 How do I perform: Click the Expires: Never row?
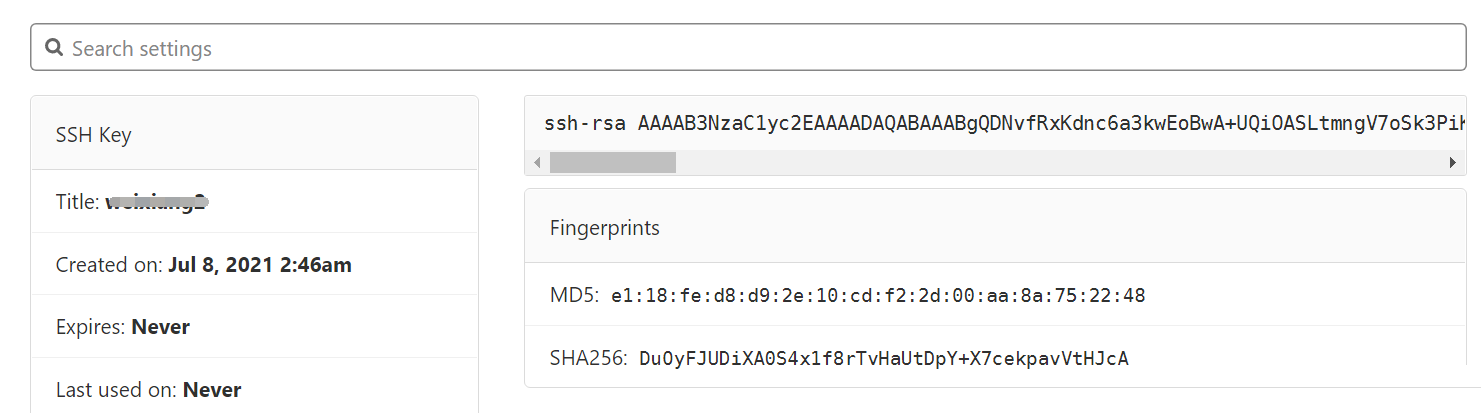tap(254, 326)
